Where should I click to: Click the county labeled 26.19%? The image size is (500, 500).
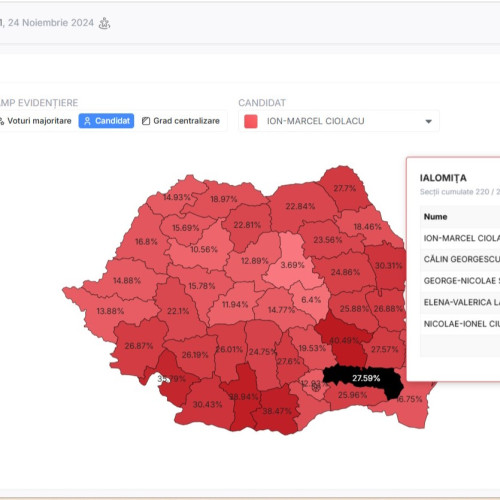point(195,355)
